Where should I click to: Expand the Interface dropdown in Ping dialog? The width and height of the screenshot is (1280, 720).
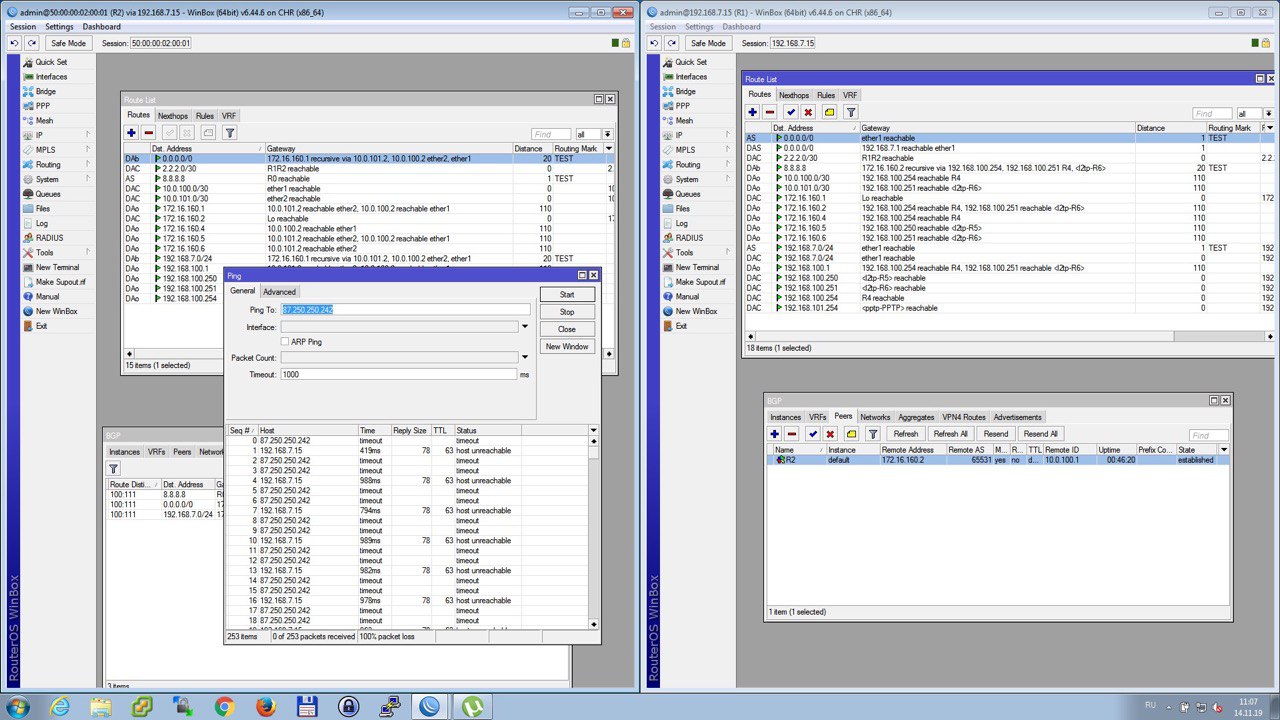click(525, 326)
